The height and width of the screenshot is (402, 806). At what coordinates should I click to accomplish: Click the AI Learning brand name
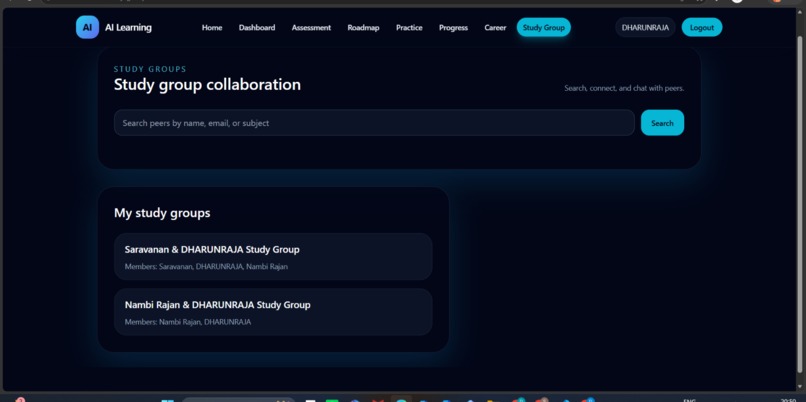[x=128, y=28]
